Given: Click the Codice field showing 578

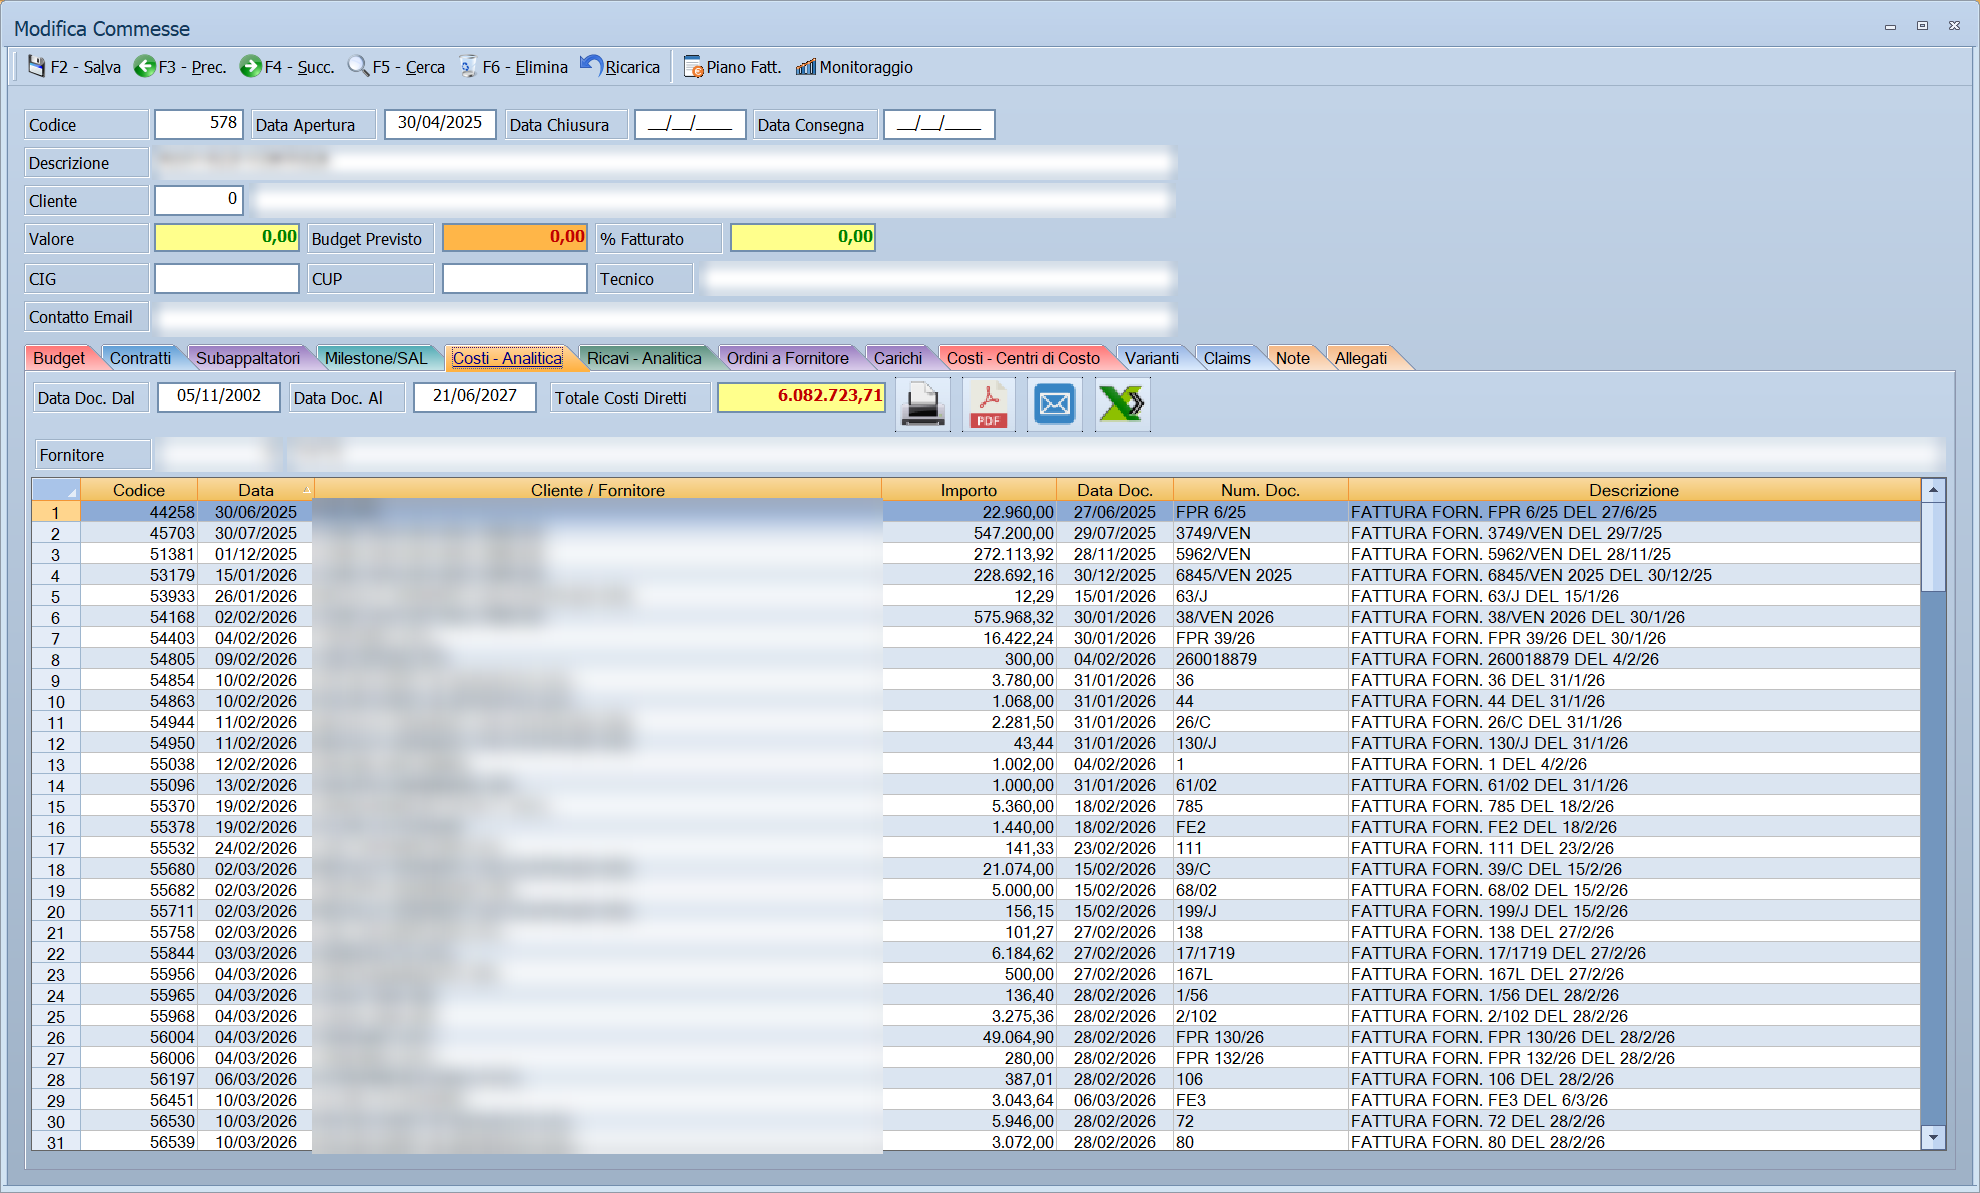Looking at the screenshot, I should tap(198, 124).
